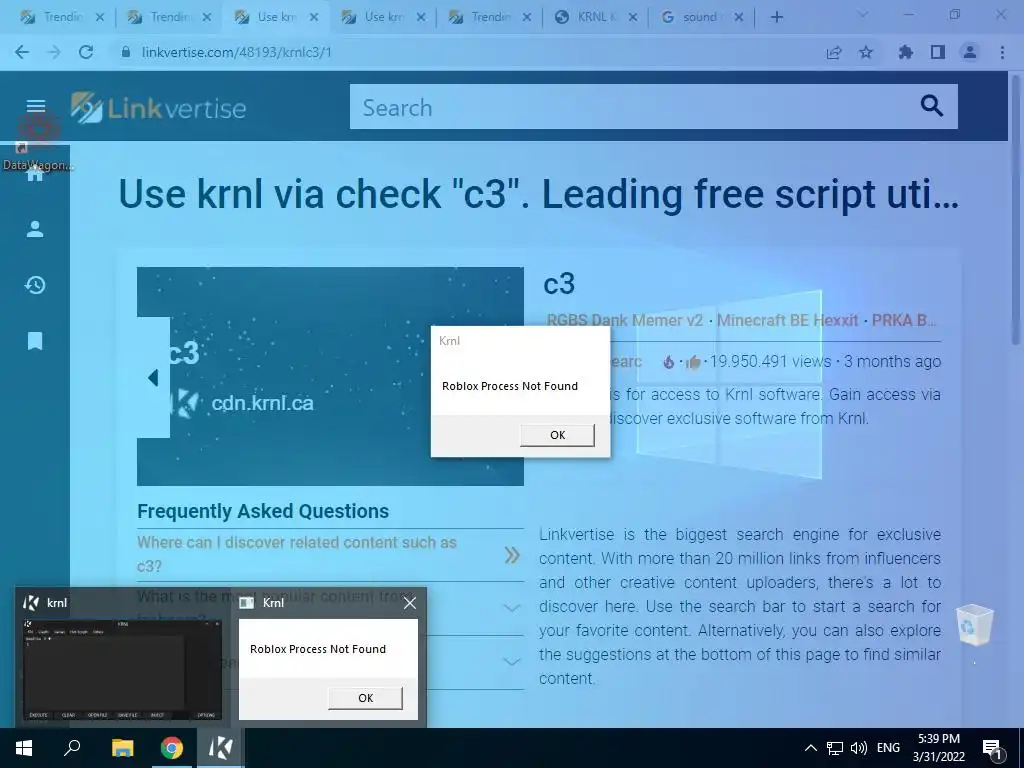The image size is (1024, 768).
Task: Expand the third FAQ chevron
Action: 512,662
